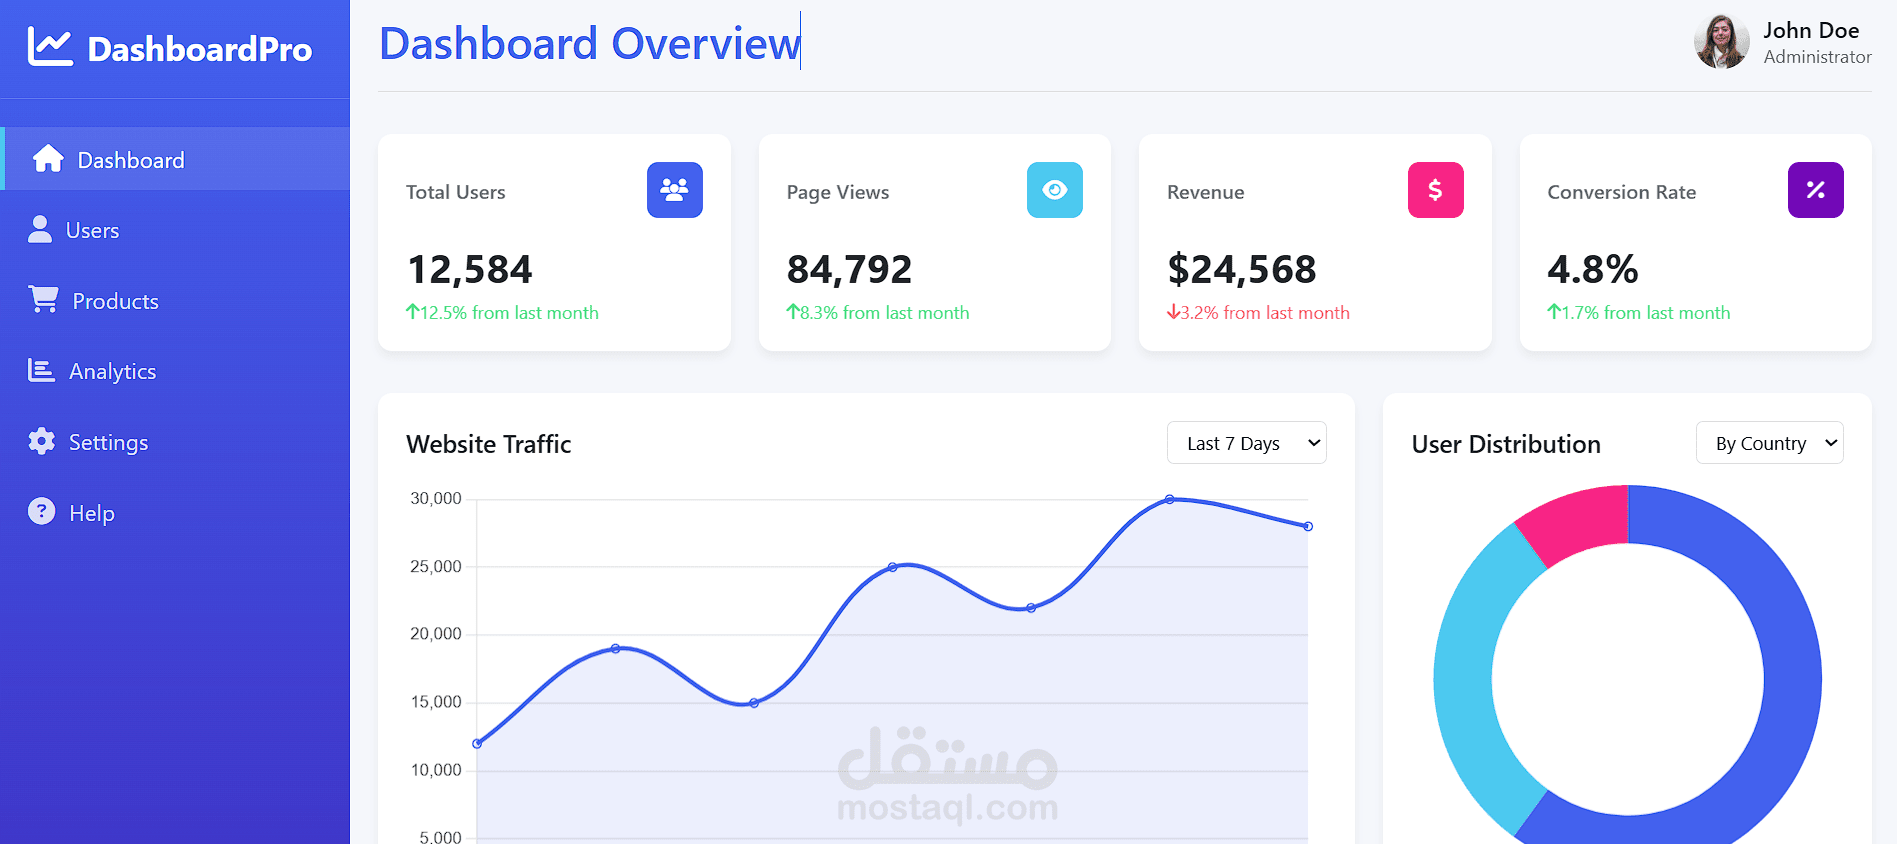Click the 10,000 y-axis label

[436, 769]
